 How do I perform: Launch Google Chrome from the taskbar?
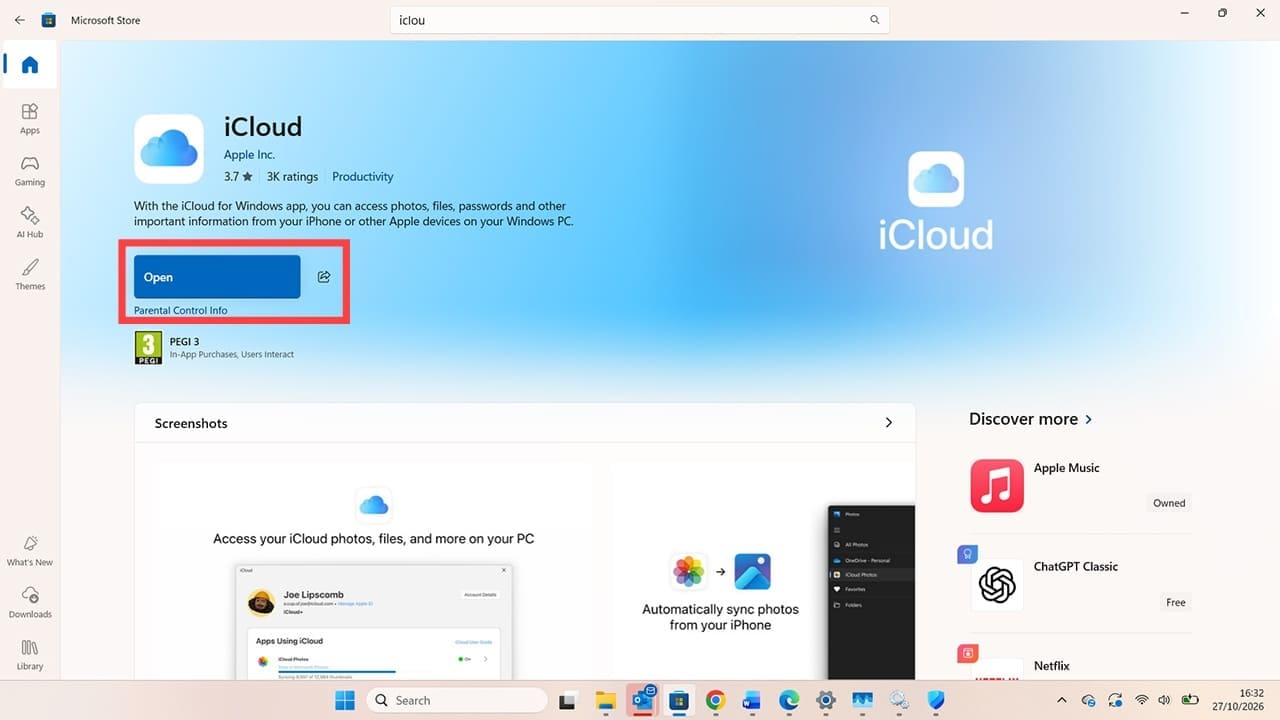point(714,700)
